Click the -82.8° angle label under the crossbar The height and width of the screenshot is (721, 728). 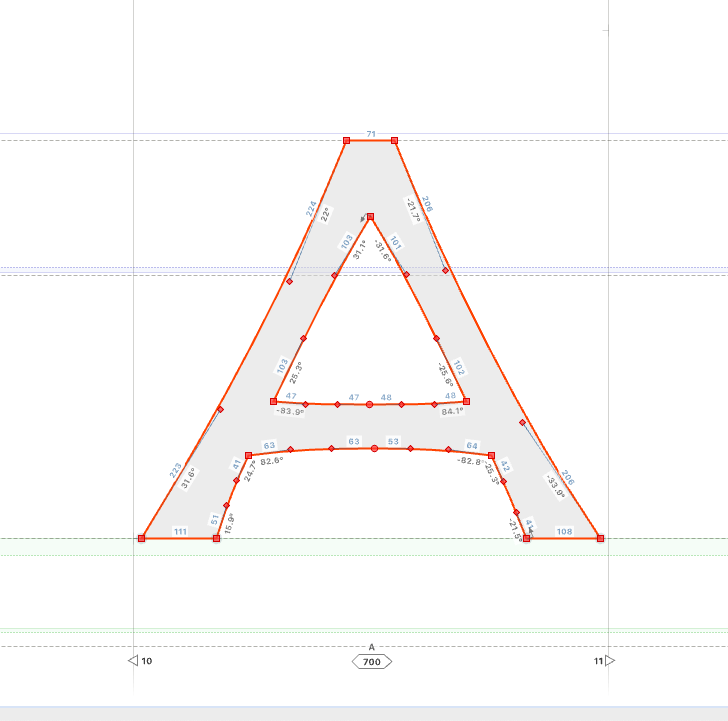[x=470, y=461]
